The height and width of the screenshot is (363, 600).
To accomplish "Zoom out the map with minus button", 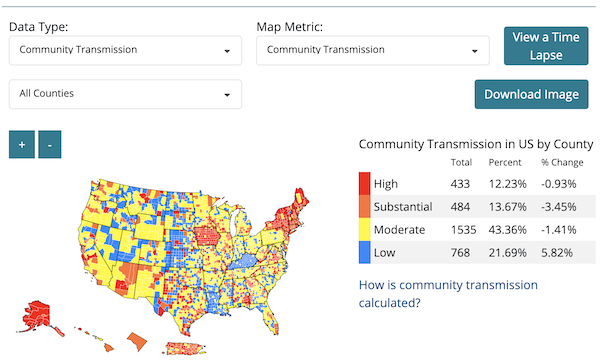I will [50, 145].
